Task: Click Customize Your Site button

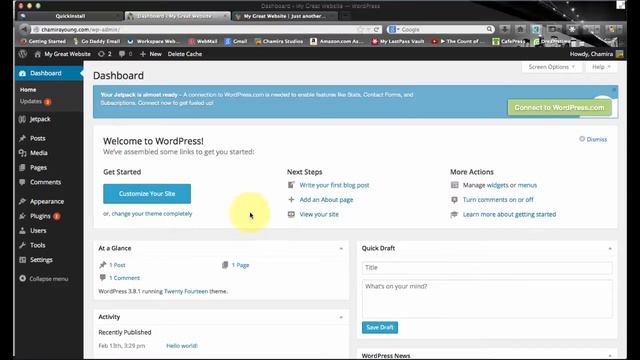Action: coord(147,193)
